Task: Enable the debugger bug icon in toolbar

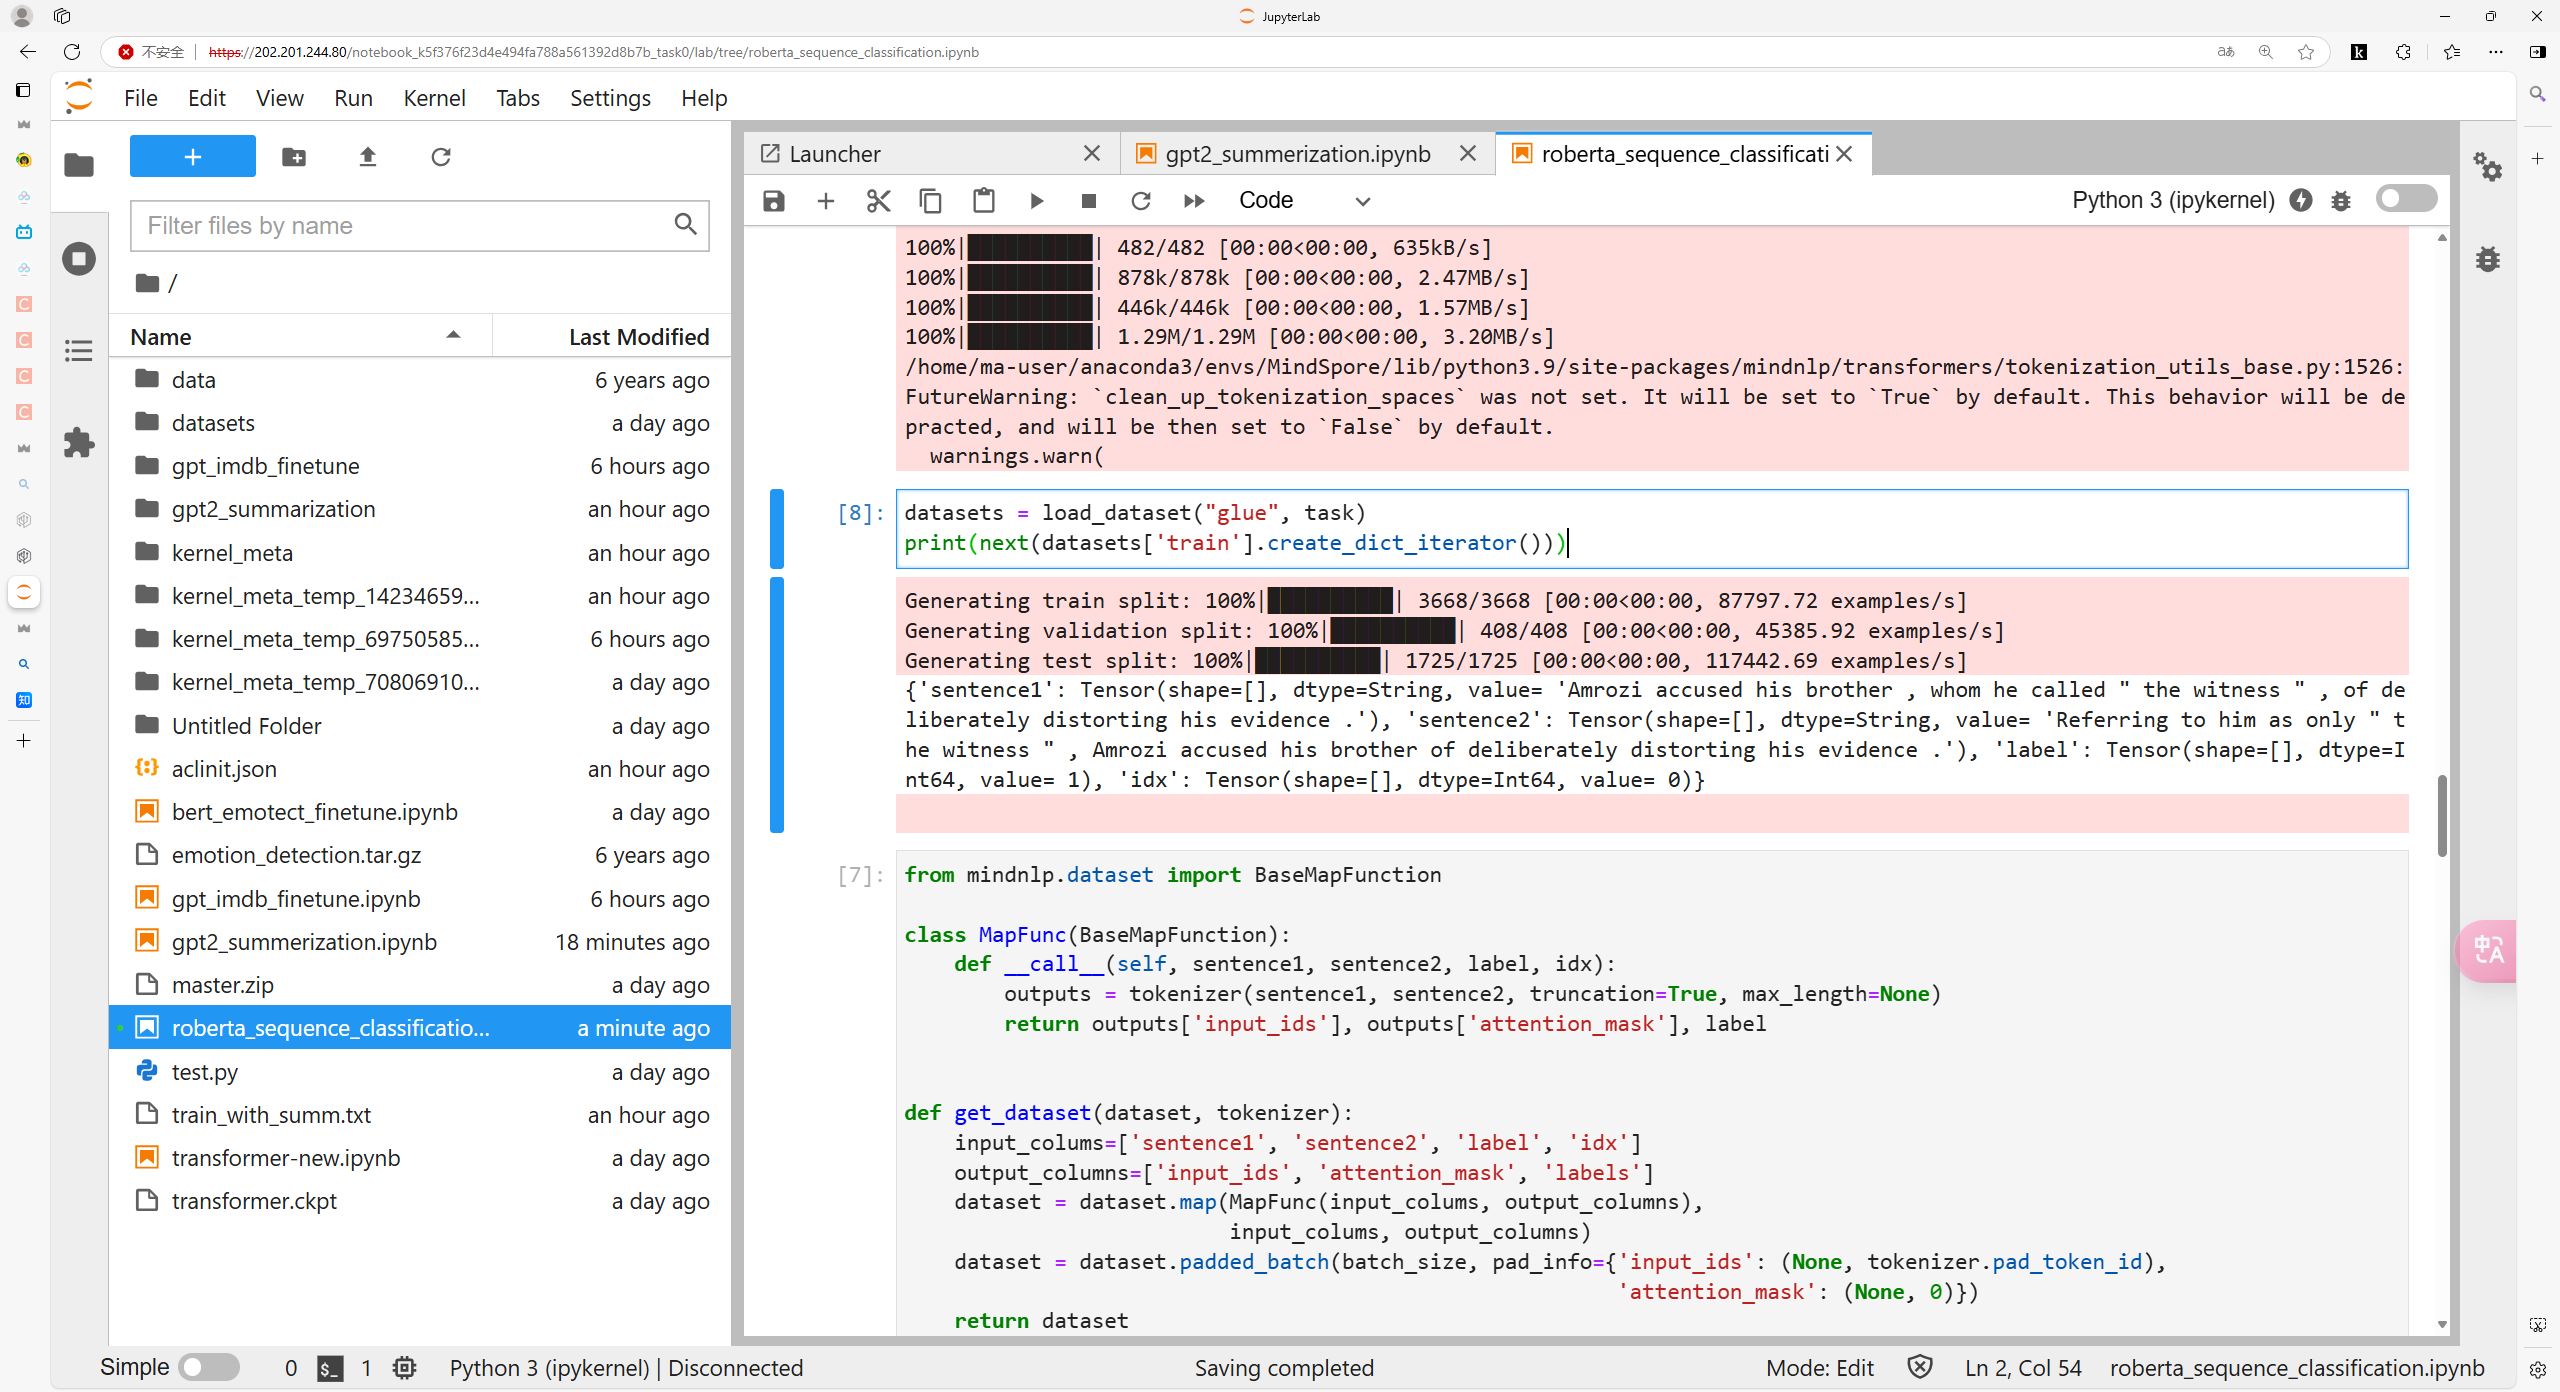Action: tap(2341, 201)
